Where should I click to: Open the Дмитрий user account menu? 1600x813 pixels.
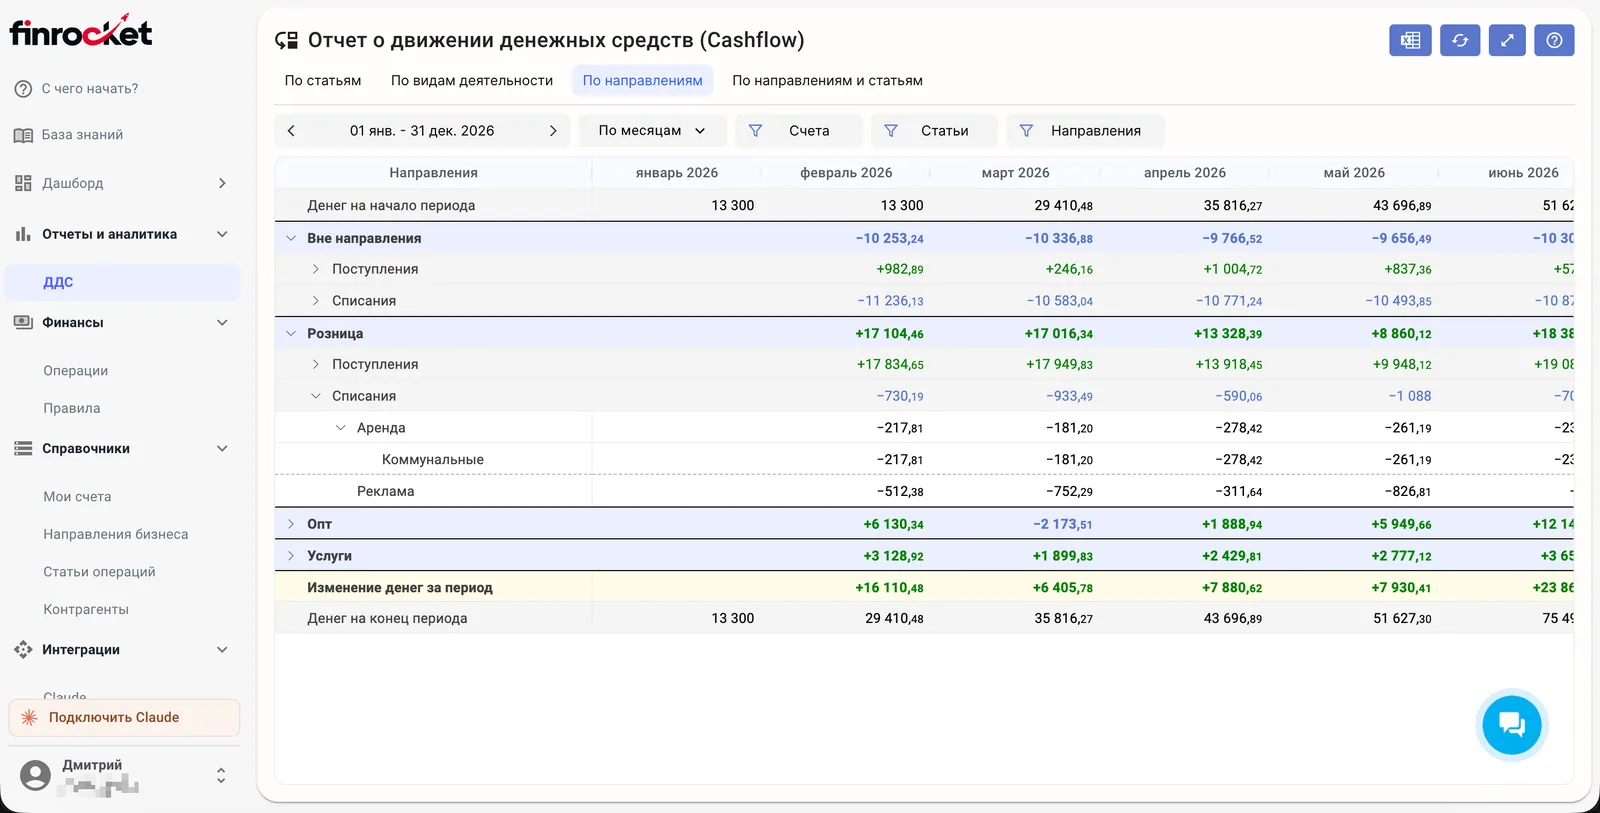point(124,776)
